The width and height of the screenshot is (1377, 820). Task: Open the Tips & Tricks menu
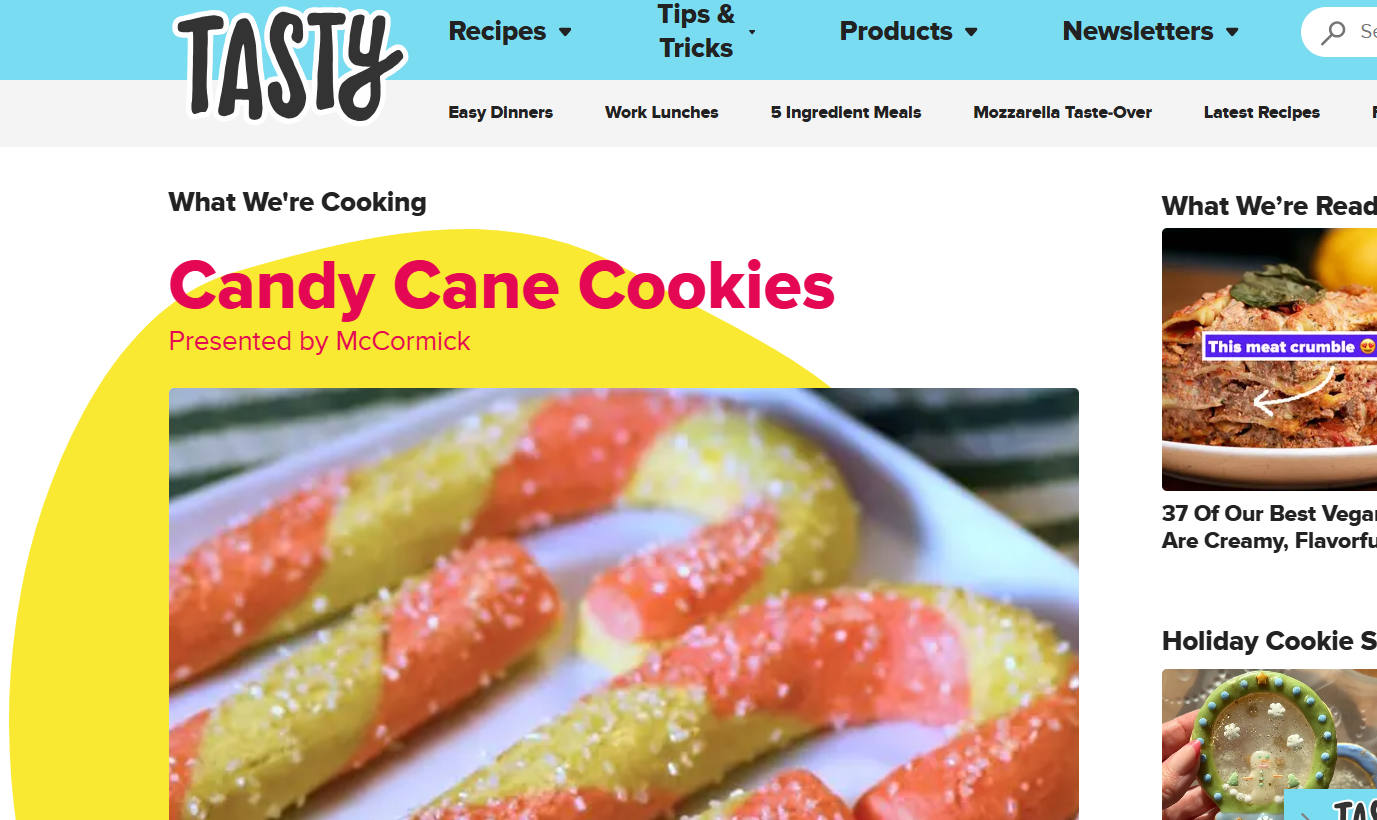tap(696, 31)
